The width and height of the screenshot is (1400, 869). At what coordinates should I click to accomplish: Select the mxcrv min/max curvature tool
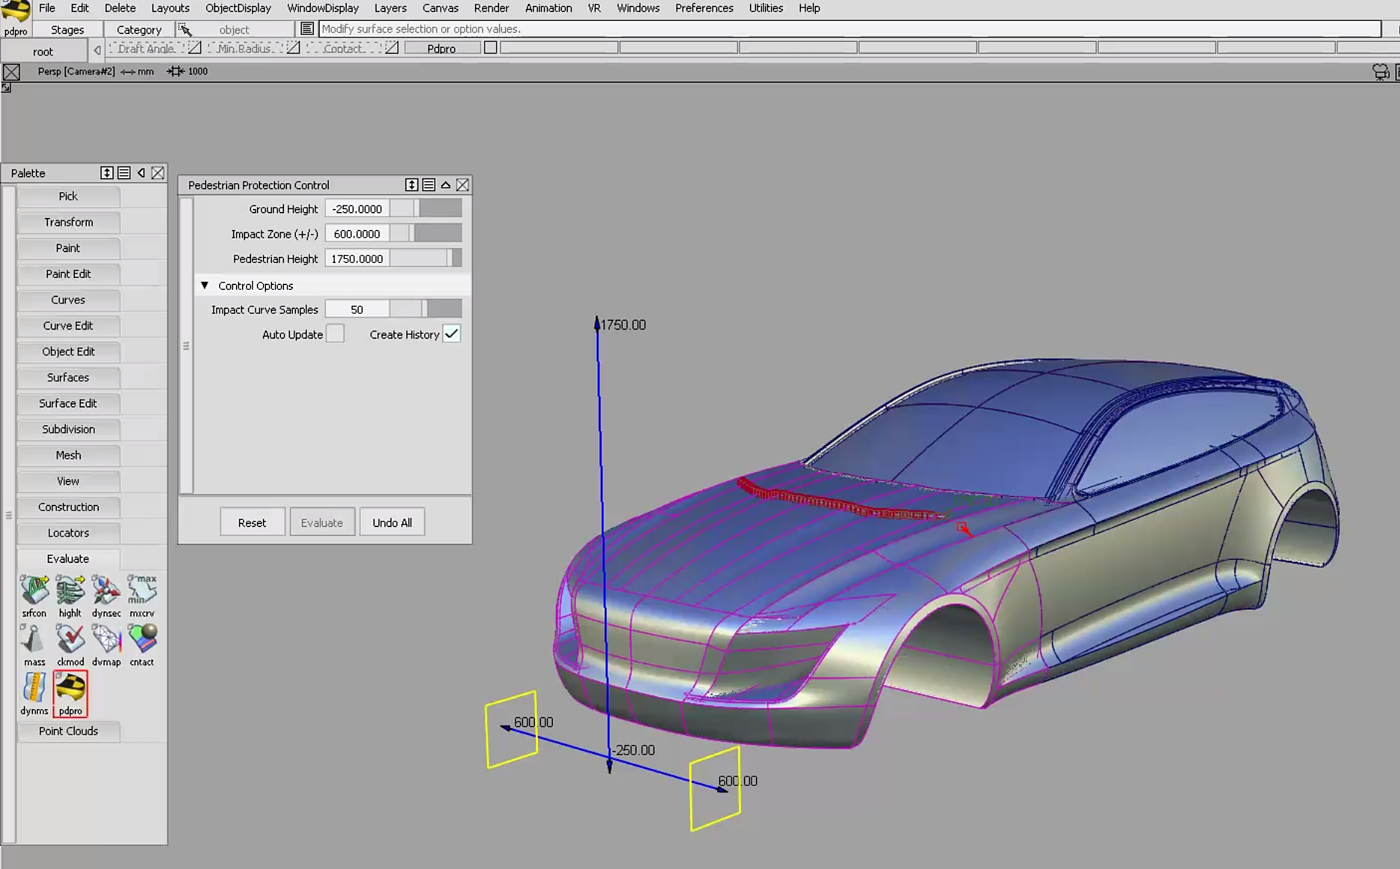coord(142,591)
